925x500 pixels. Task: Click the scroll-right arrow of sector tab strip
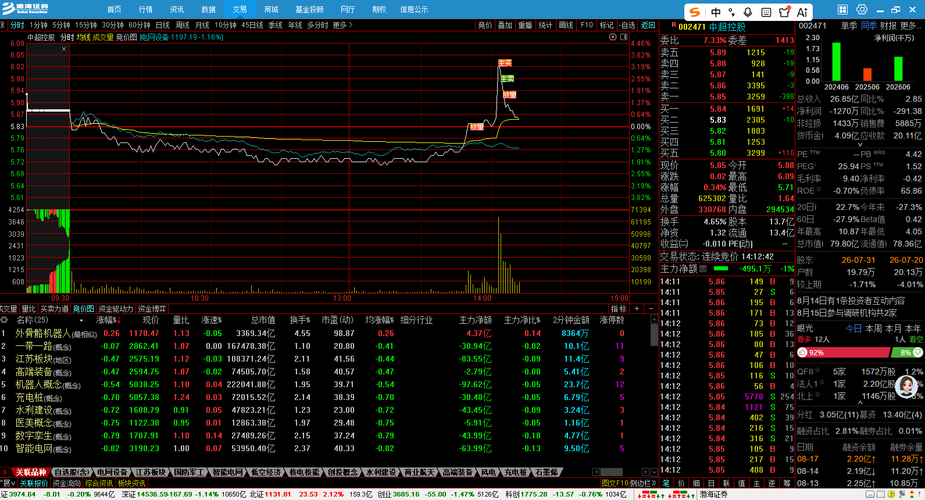[645, 472]
